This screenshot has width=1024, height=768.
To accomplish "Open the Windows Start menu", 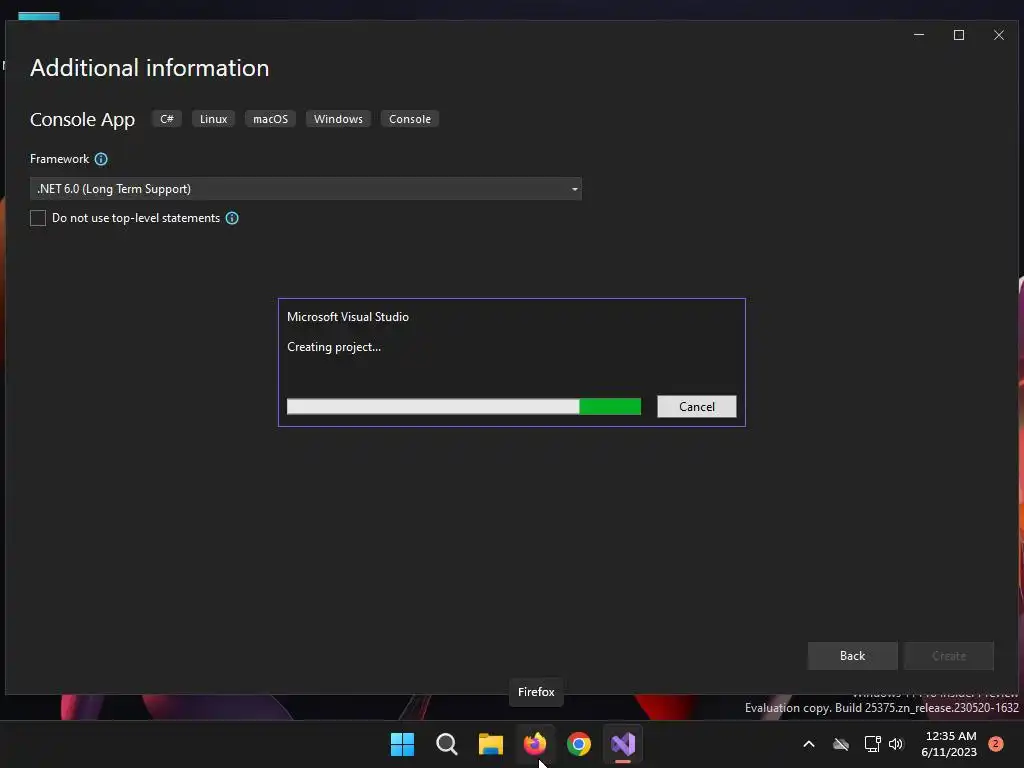I will (402, 744).
